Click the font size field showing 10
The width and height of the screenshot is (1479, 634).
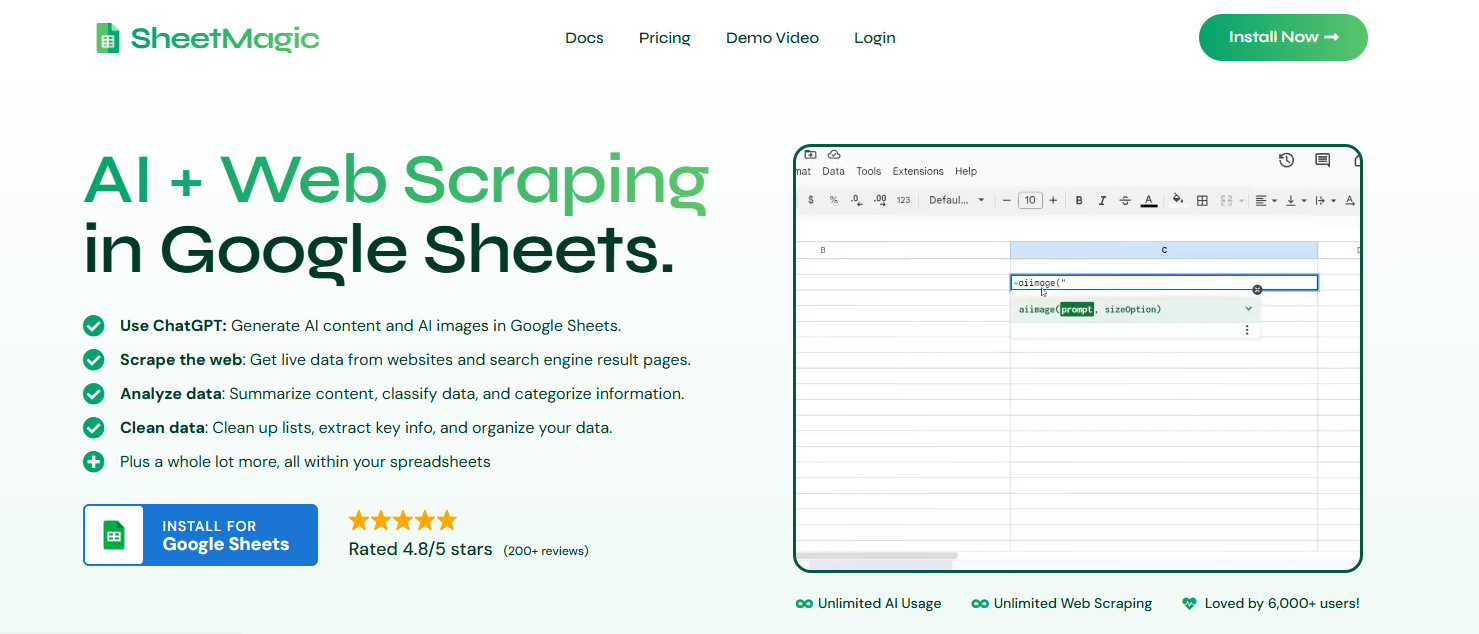pyautogui.click(x=1030, y=200)
